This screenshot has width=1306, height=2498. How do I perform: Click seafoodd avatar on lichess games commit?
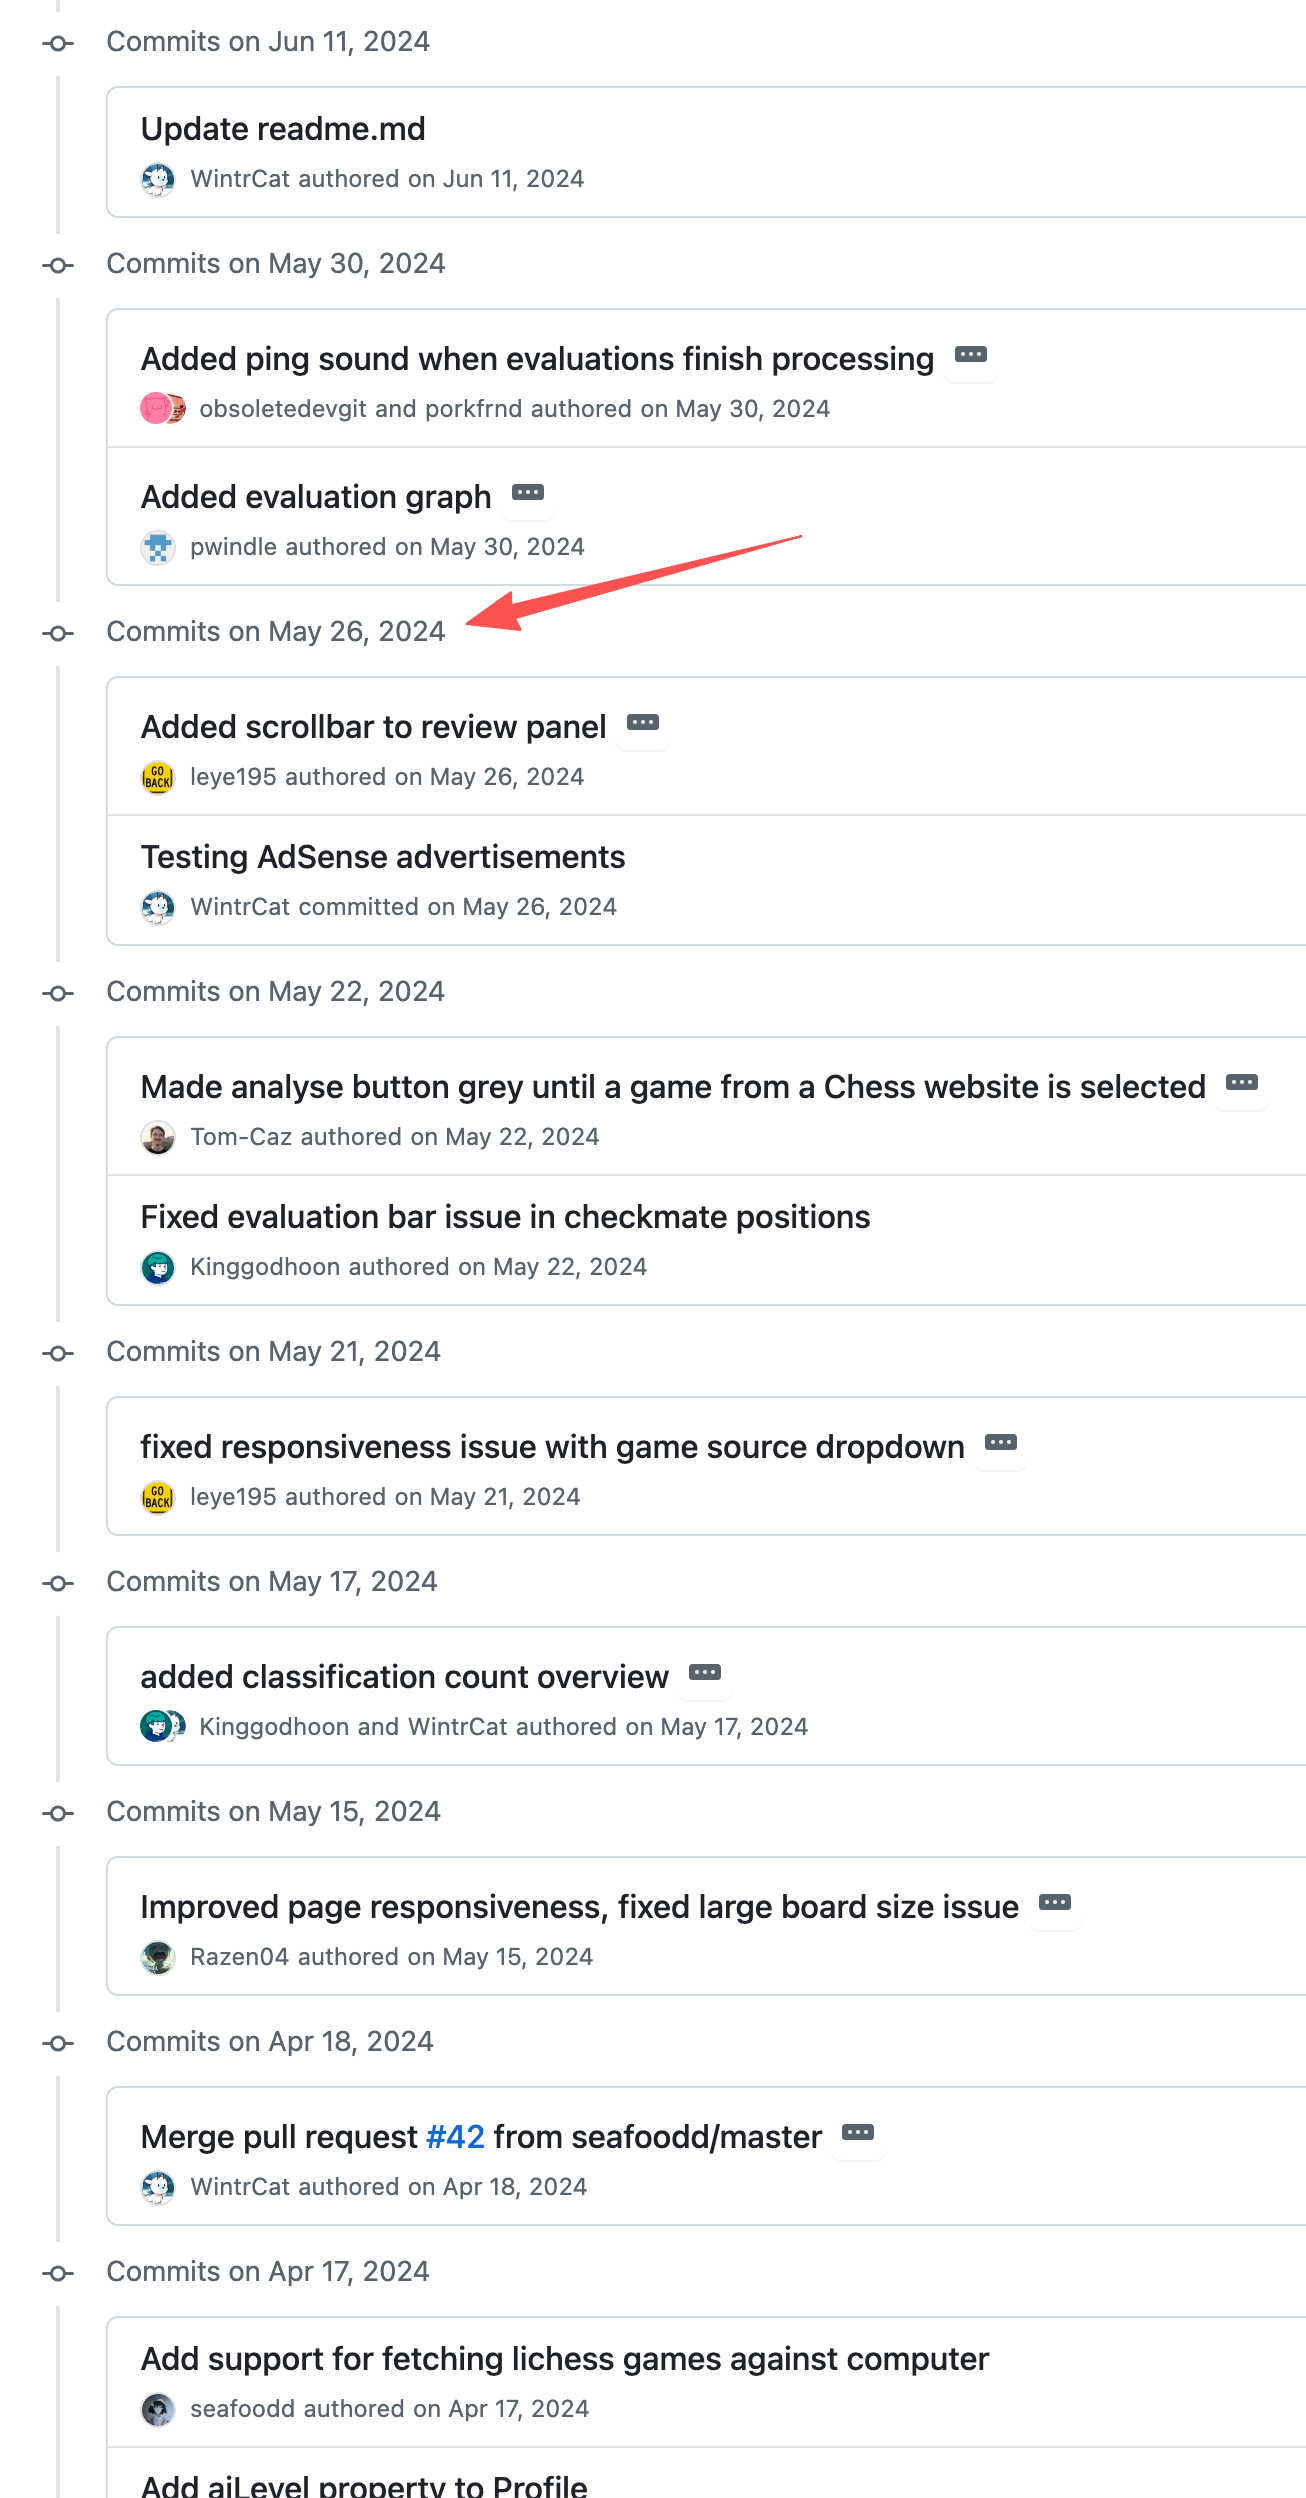[x=158, y=2409]
